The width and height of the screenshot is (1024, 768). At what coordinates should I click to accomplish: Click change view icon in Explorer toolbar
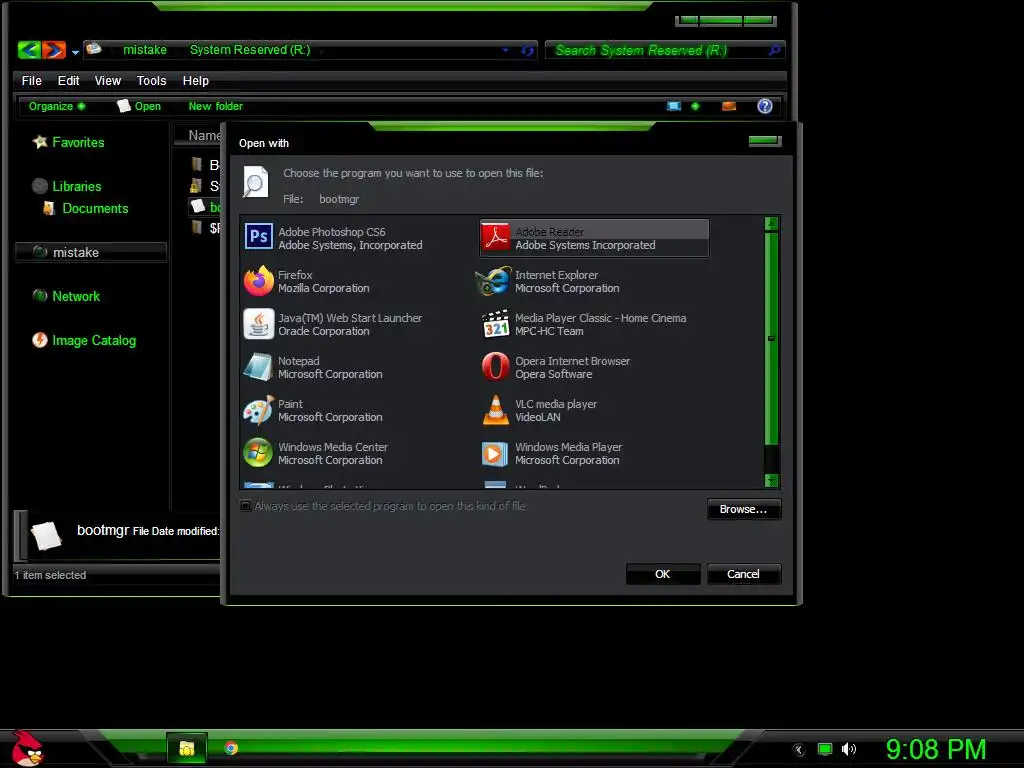tap(674, 106)
